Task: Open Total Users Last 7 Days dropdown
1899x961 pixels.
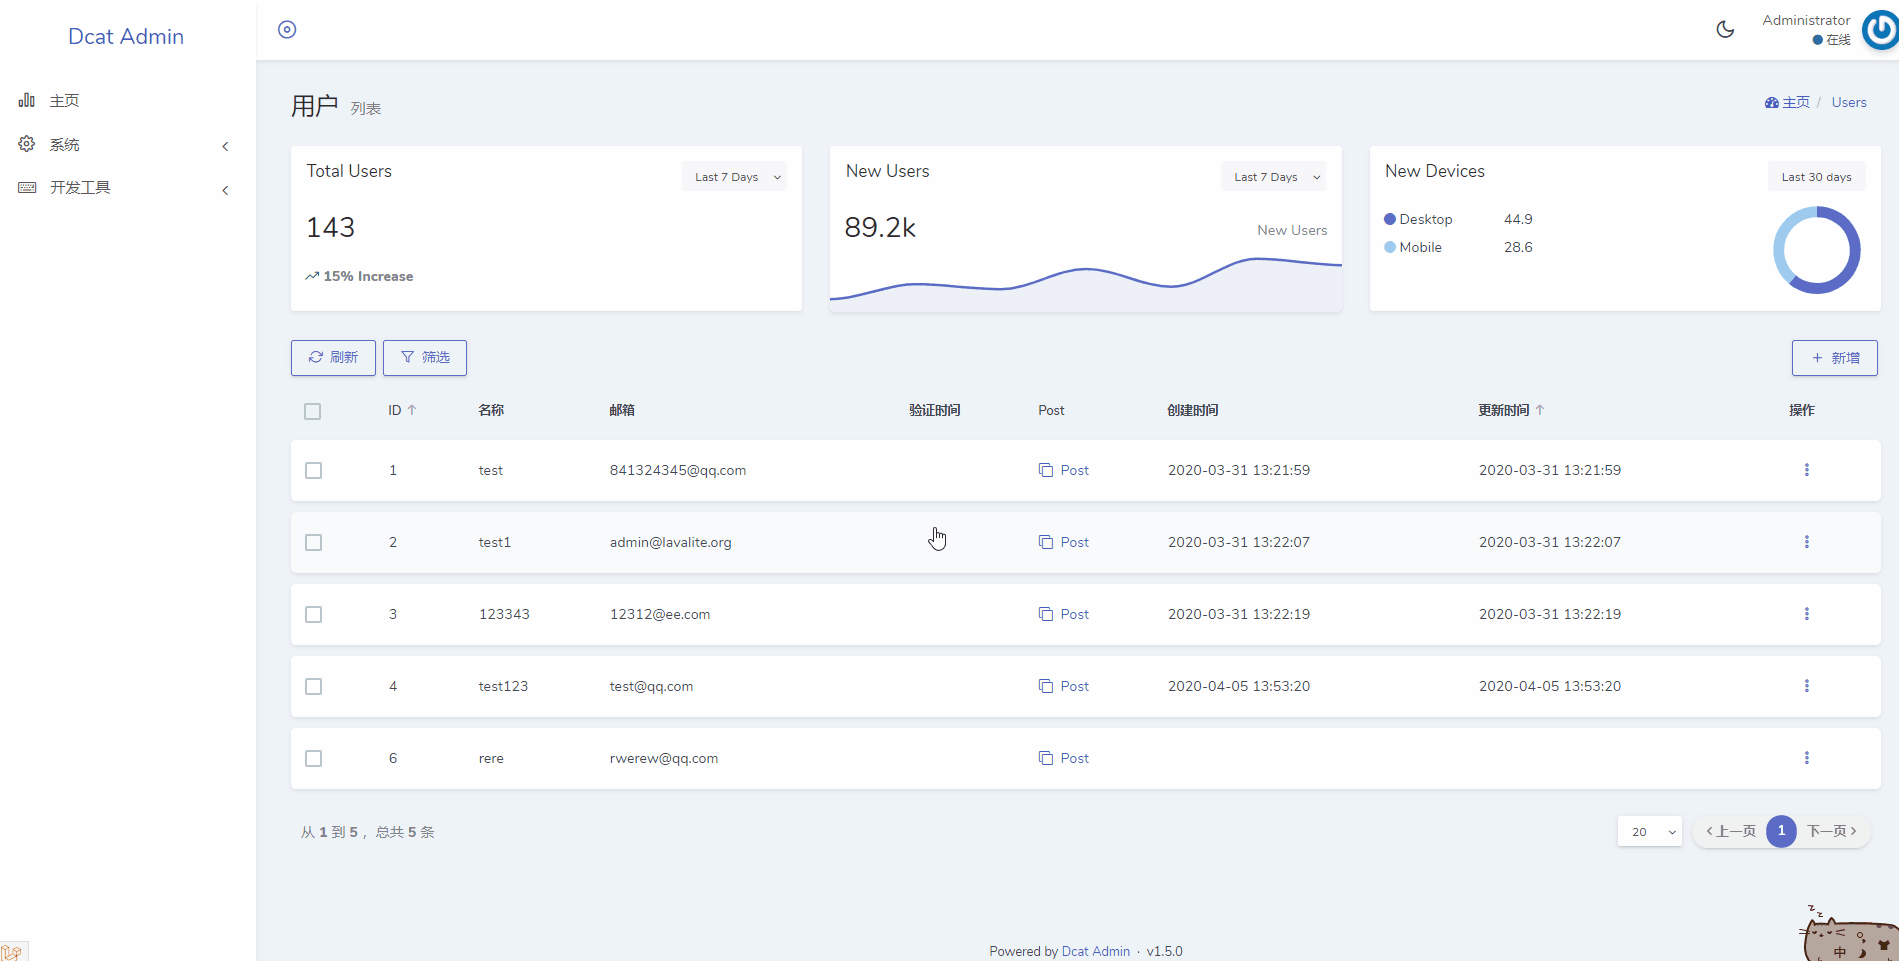Action: pos(736,177)
